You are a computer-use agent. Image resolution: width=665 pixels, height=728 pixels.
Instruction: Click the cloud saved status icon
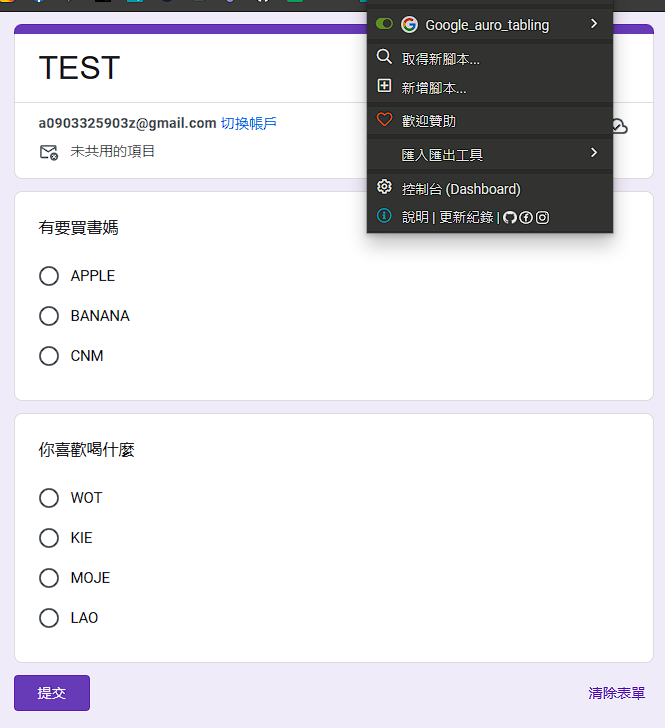[619, 126]
